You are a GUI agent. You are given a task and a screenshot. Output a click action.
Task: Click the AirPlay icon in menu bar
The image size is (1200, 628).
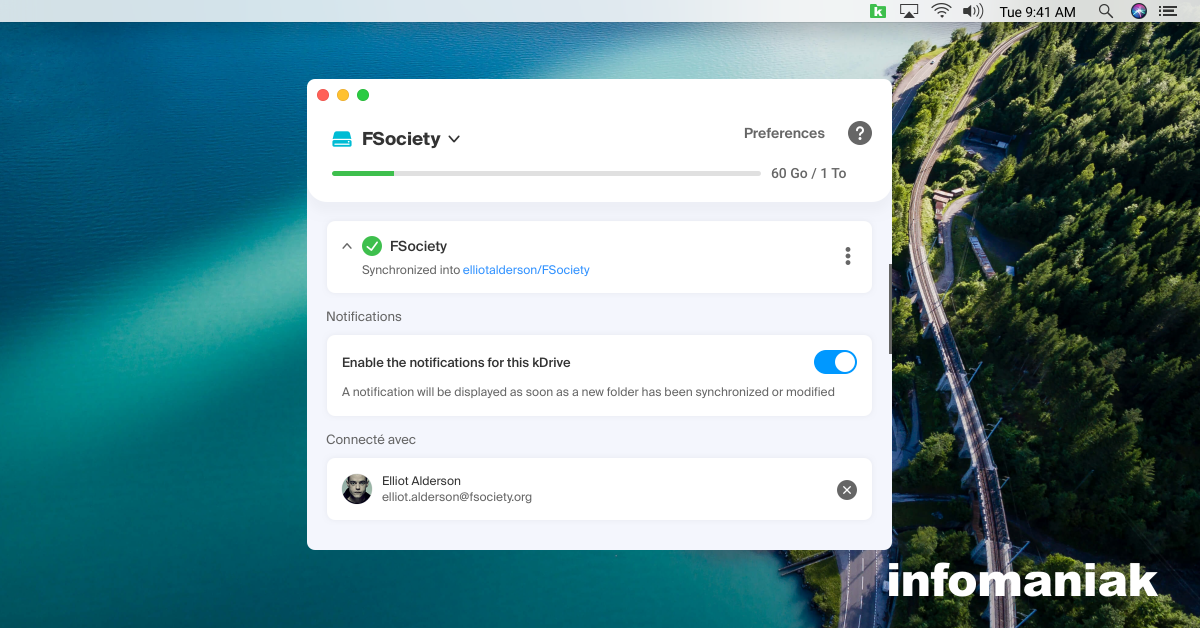click(x=909, y=11)
